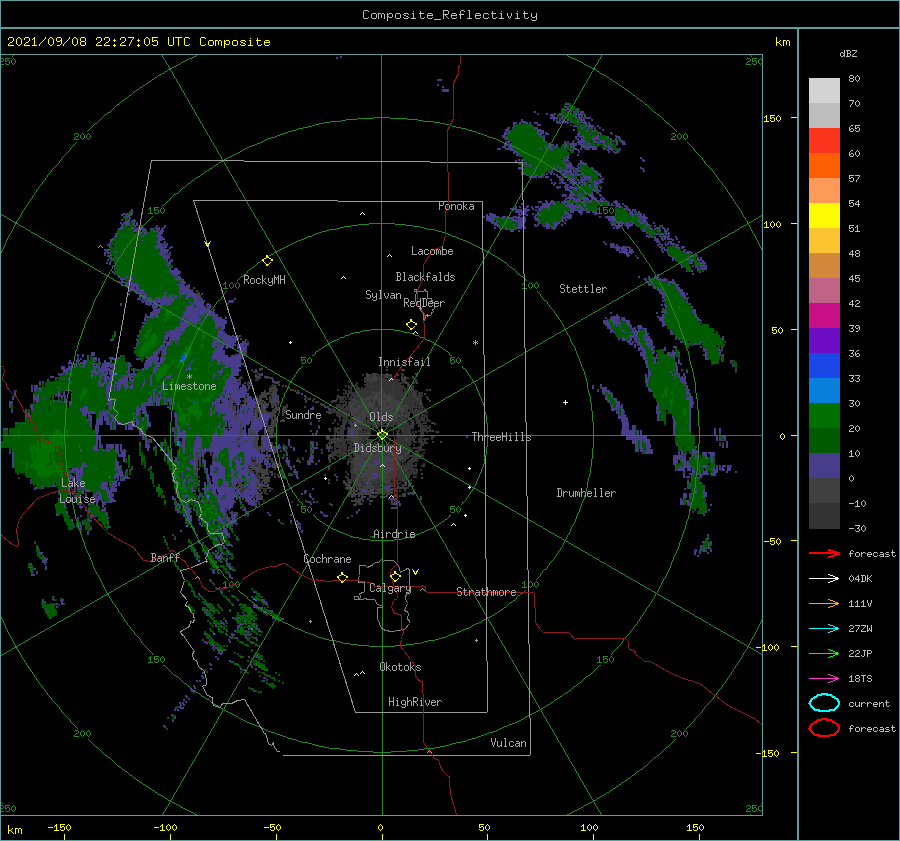The height and width of the screenshot is (841, 900).
Task: Click the purple 10 dBZ color swatch
Action: tap(824, 465)
